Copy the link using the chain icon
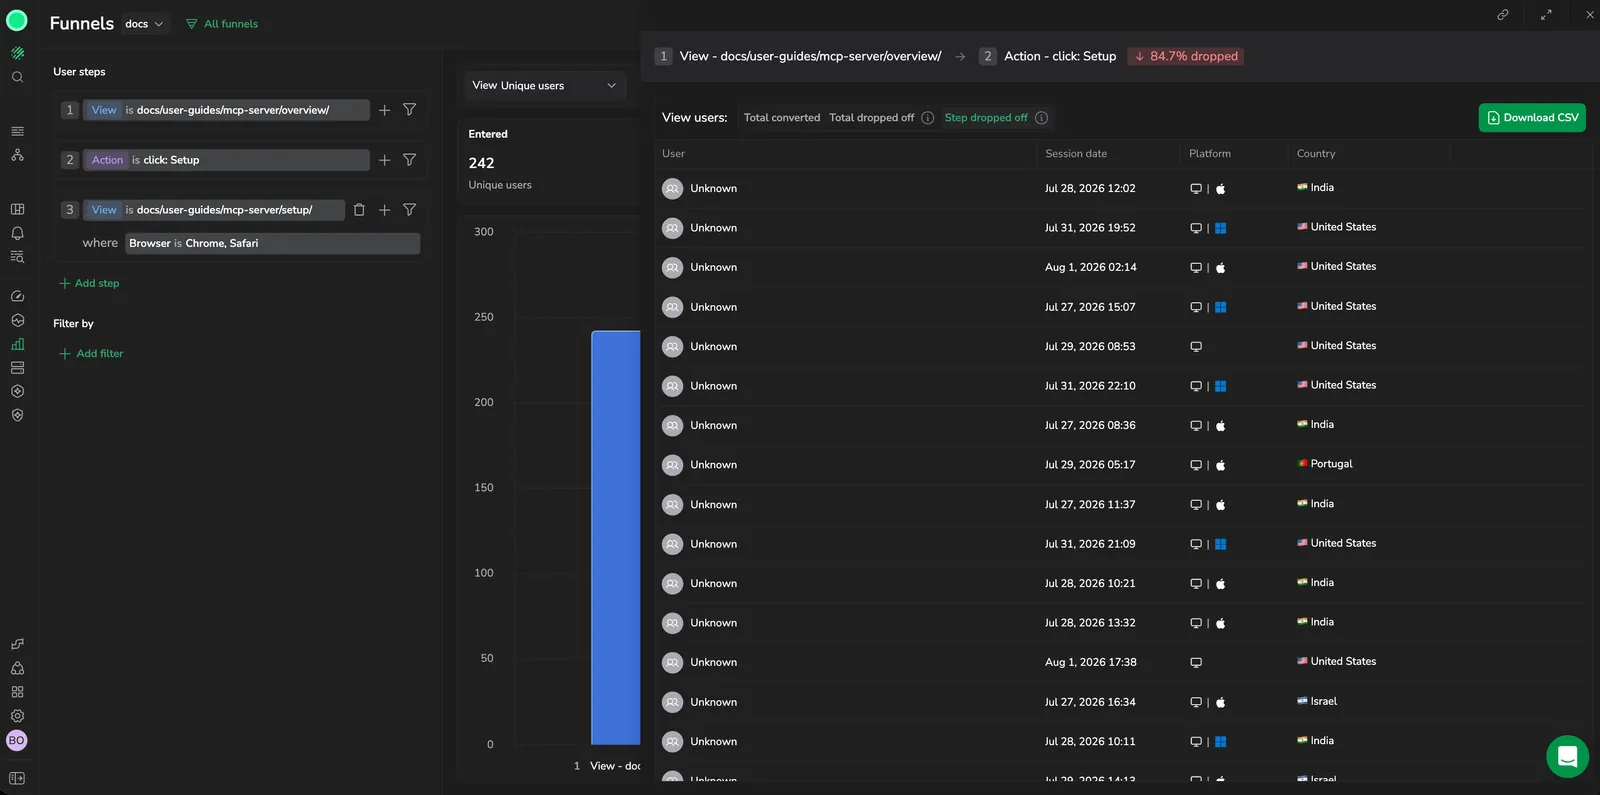The height and width of the screenshot is (795, 1600). [x=1502, y=15]
